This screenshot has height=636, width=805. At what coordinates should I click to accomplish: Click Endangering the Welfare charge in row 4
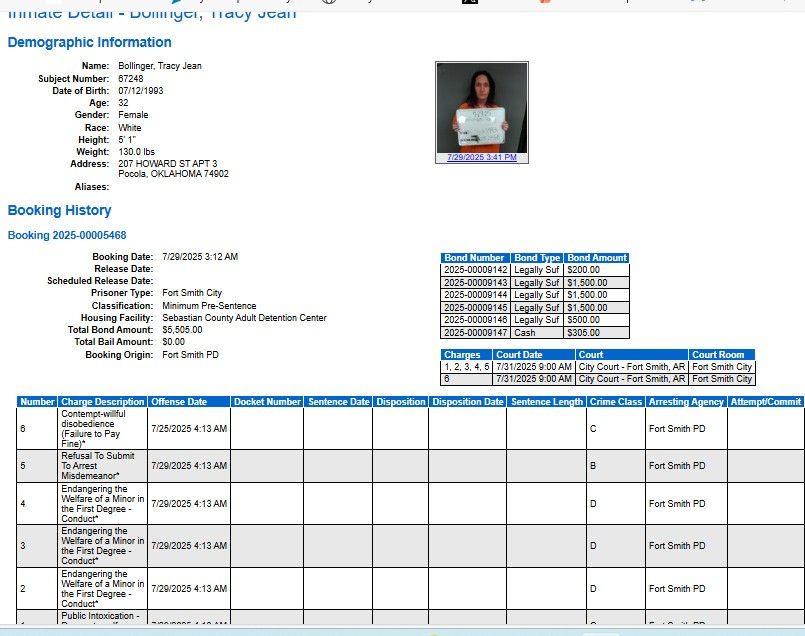tap(103, 504)
